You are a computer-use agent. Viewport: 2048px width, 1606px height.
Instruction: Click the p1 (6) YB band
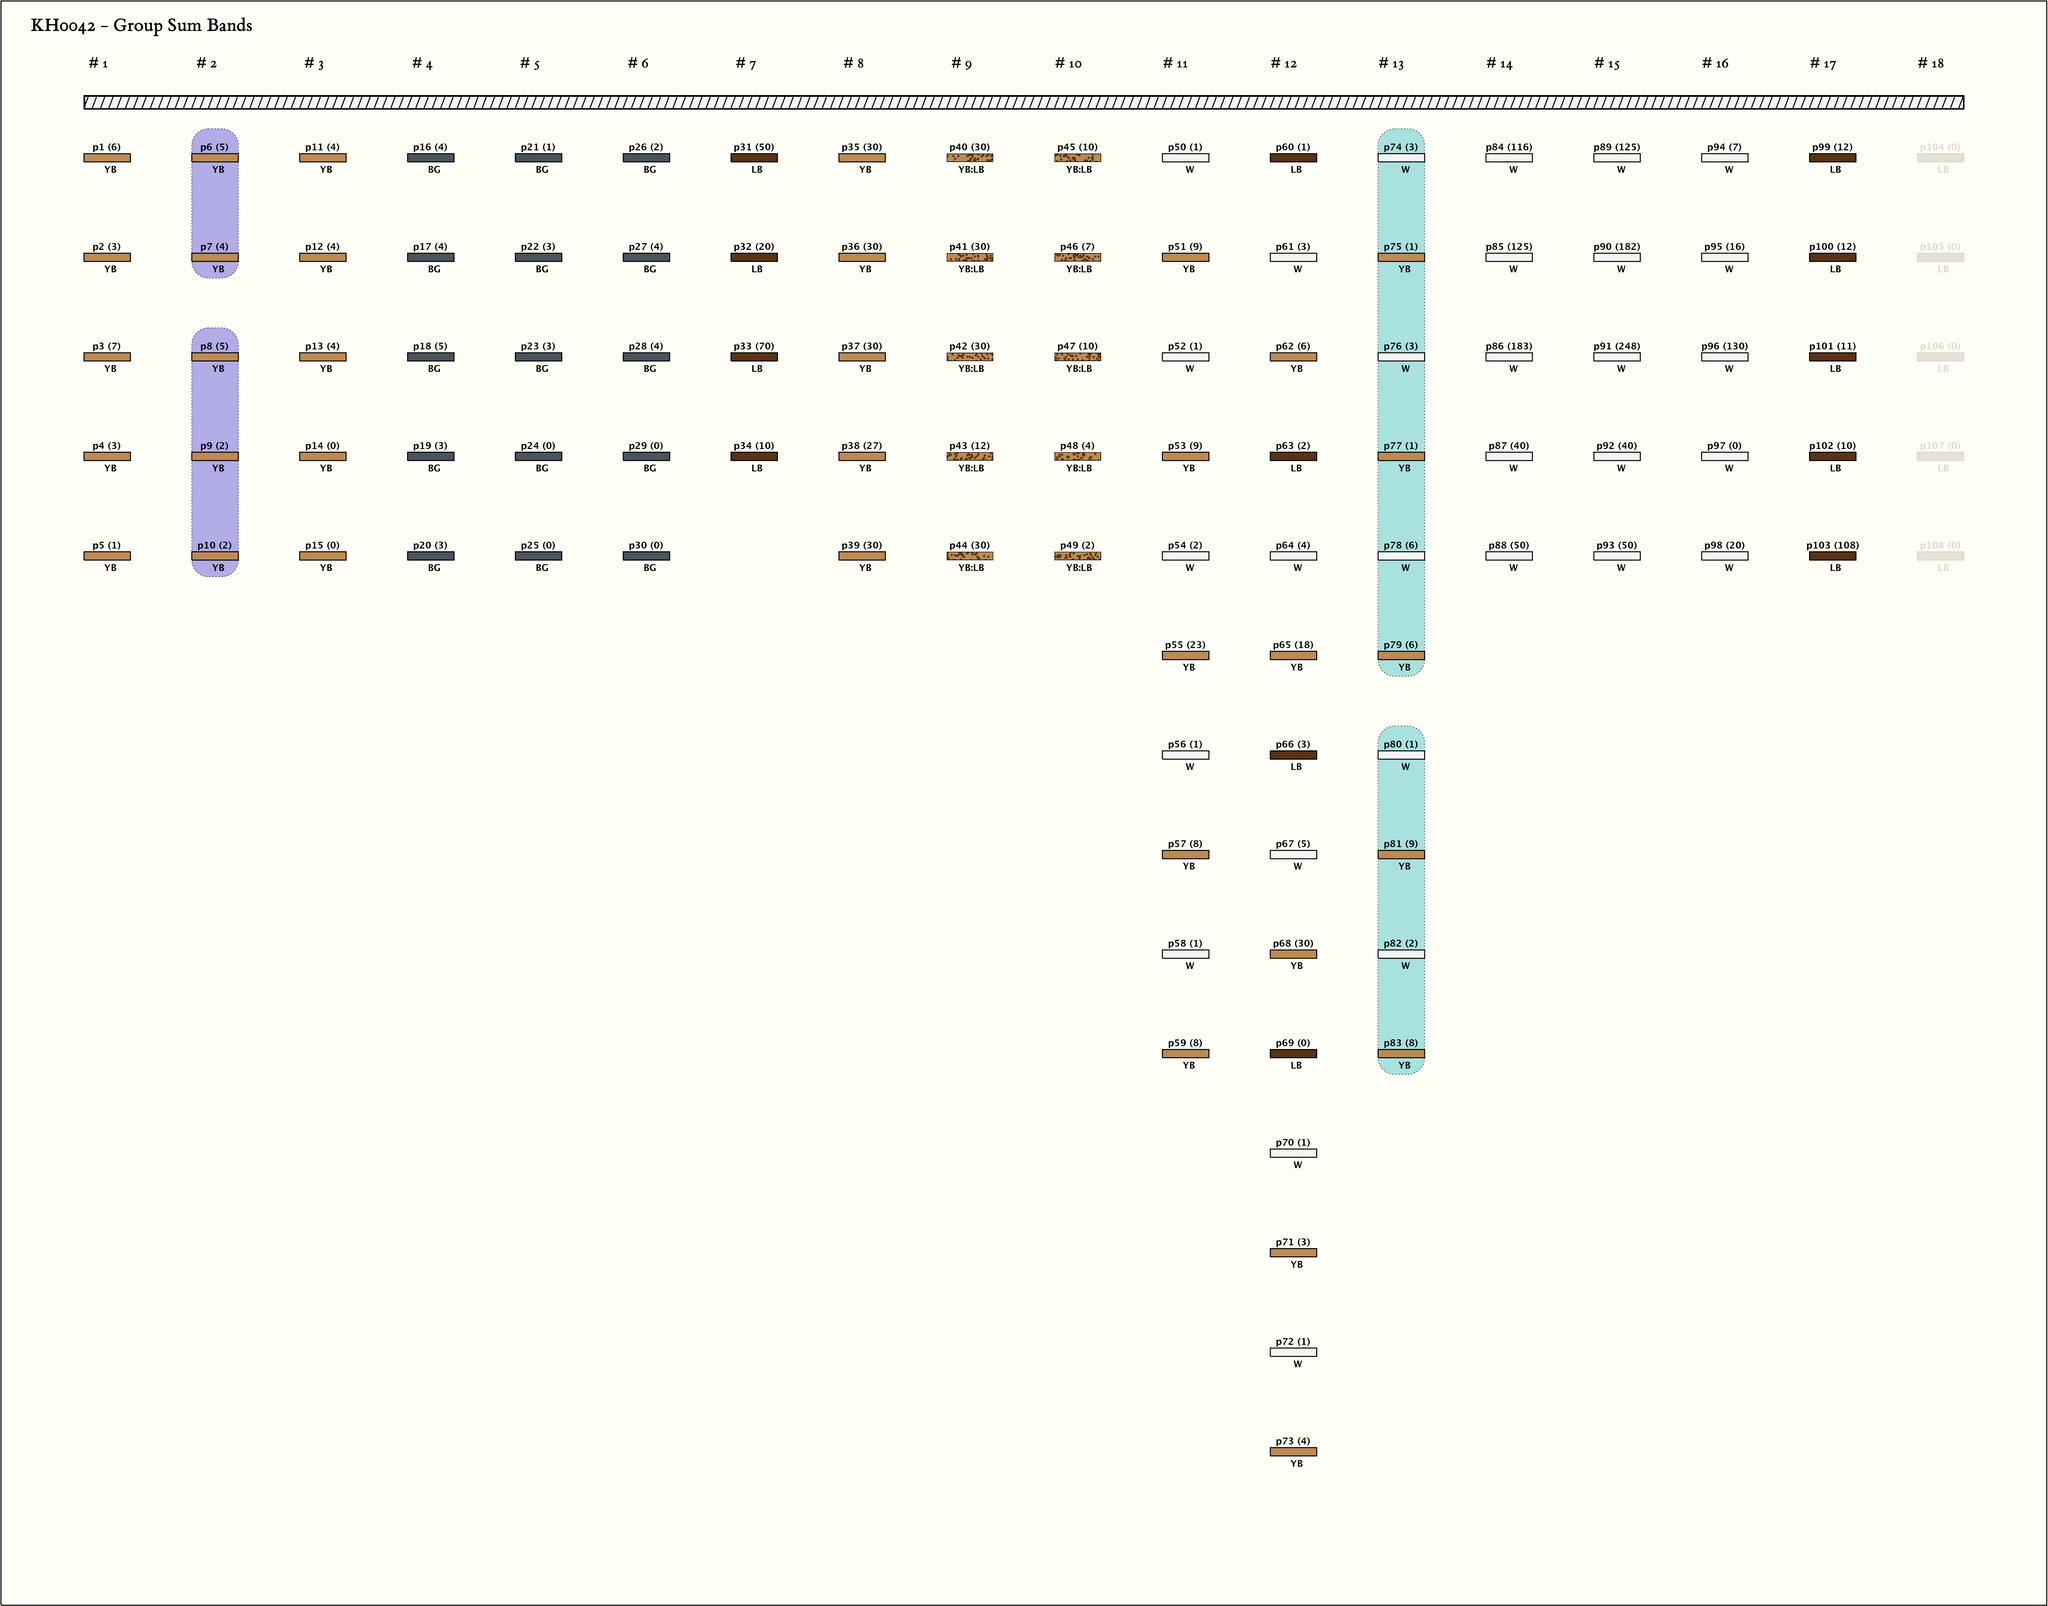click(x=107, y=158)
